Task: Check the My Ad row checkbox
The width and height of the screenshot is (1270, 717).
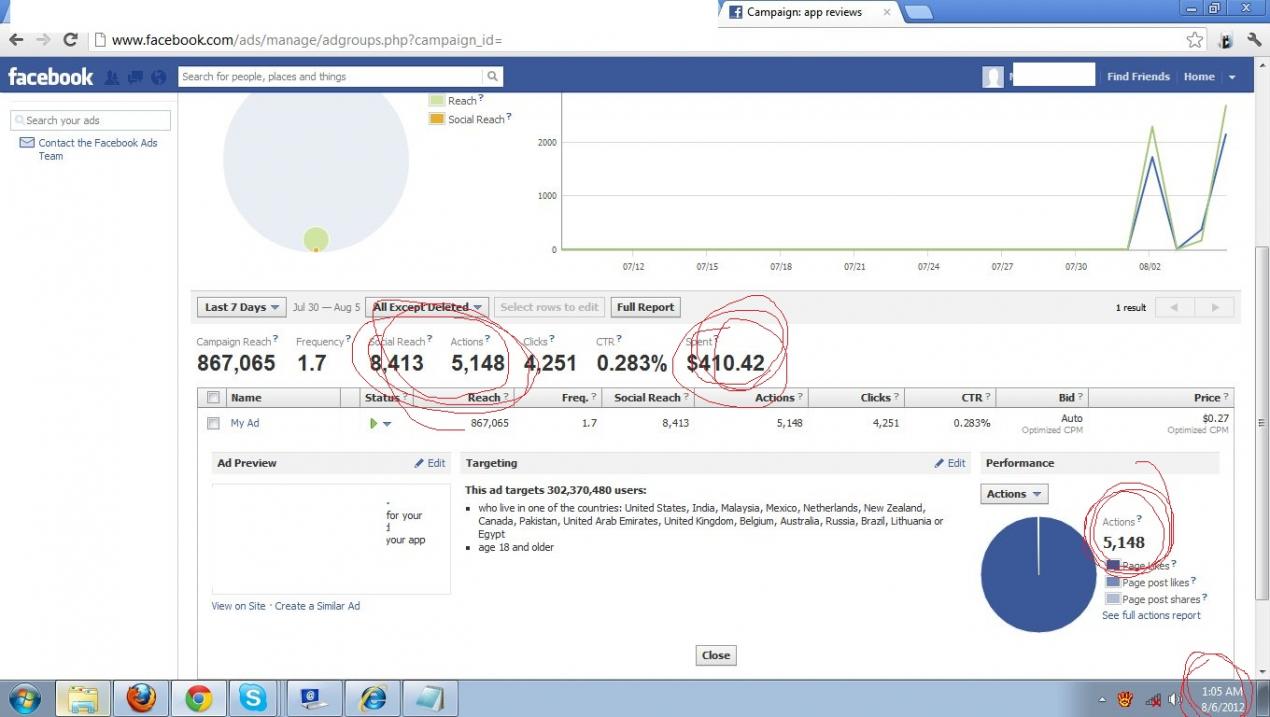Action: tap(213, 423)
